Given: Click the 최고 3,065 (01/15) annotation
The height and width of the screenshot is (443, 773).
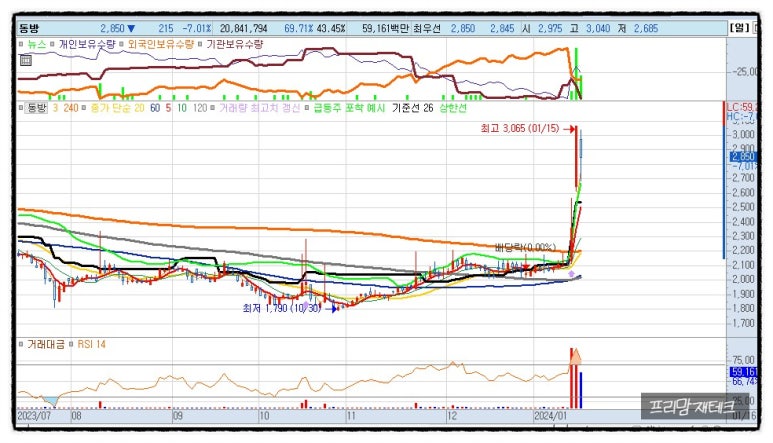Looking at the screenshot, I should (520, 129).
